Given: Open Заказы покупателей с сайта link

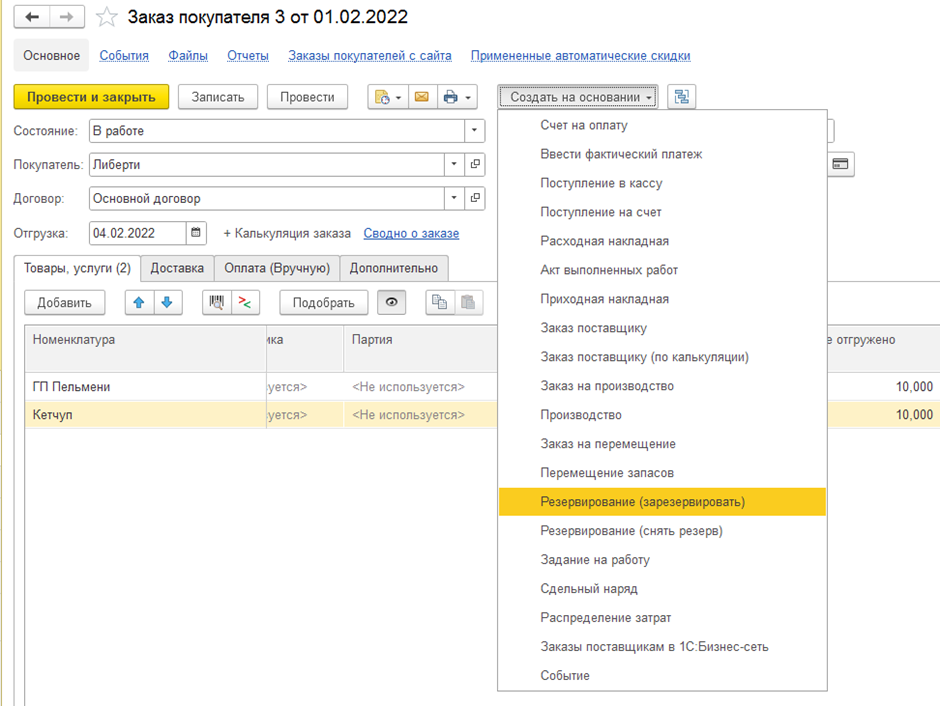Looking at the screenshot, I should (x=370, y=56).
